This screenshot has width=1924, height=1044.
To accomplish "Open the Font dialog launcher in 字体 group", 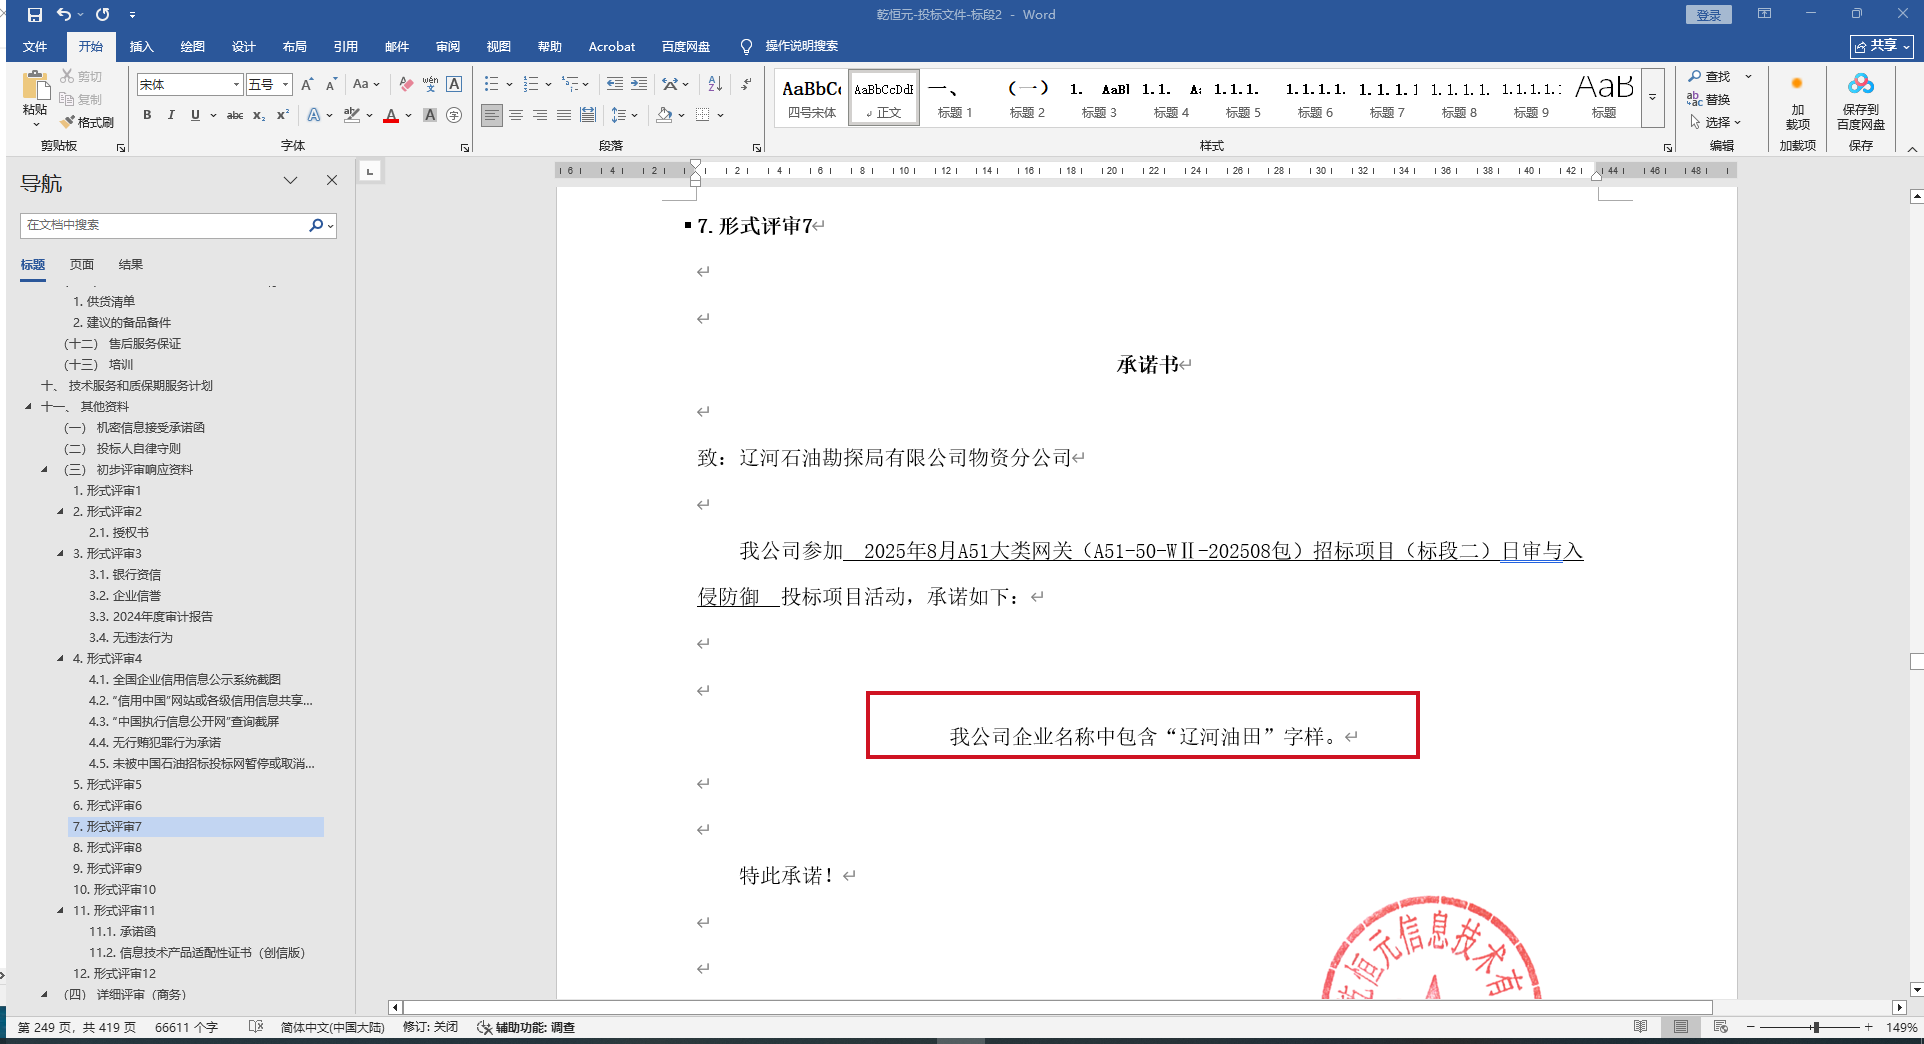I will click(465, 147).
